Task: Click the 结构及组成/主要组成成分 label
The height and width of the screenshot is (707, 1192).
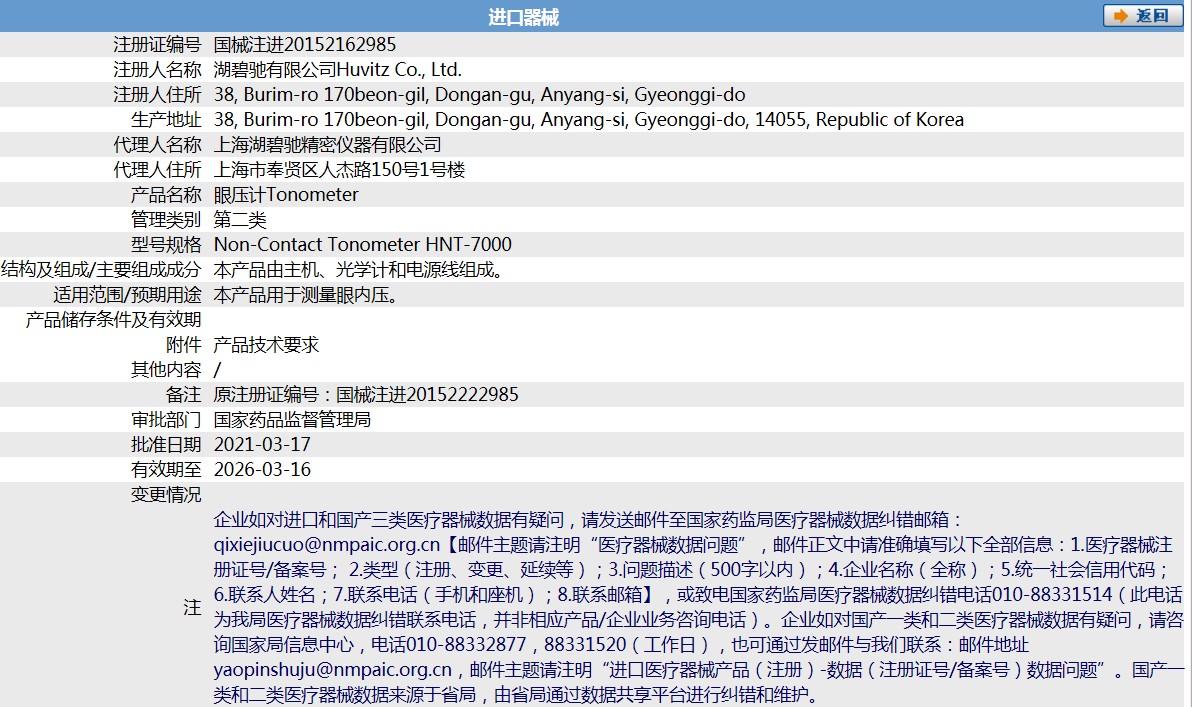Action: tap(101, 270)
